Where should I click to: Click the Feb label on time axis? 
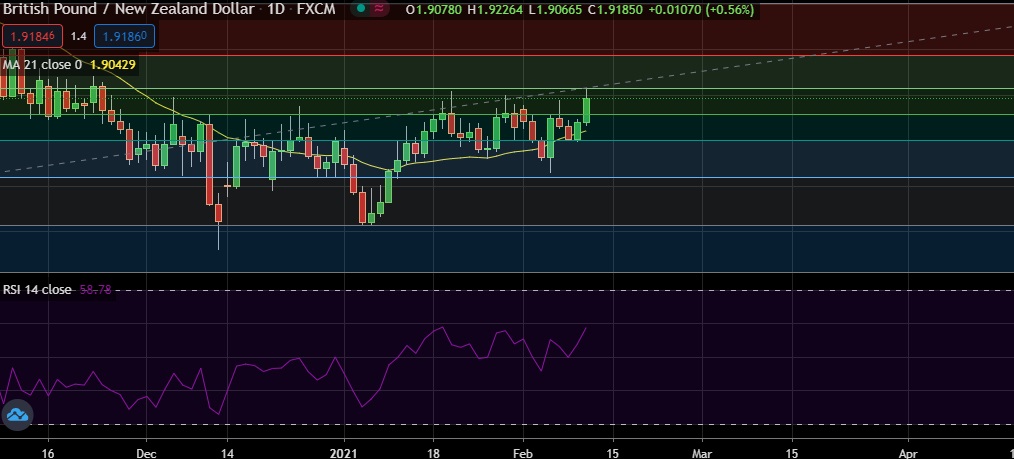[x=523, y=453]
